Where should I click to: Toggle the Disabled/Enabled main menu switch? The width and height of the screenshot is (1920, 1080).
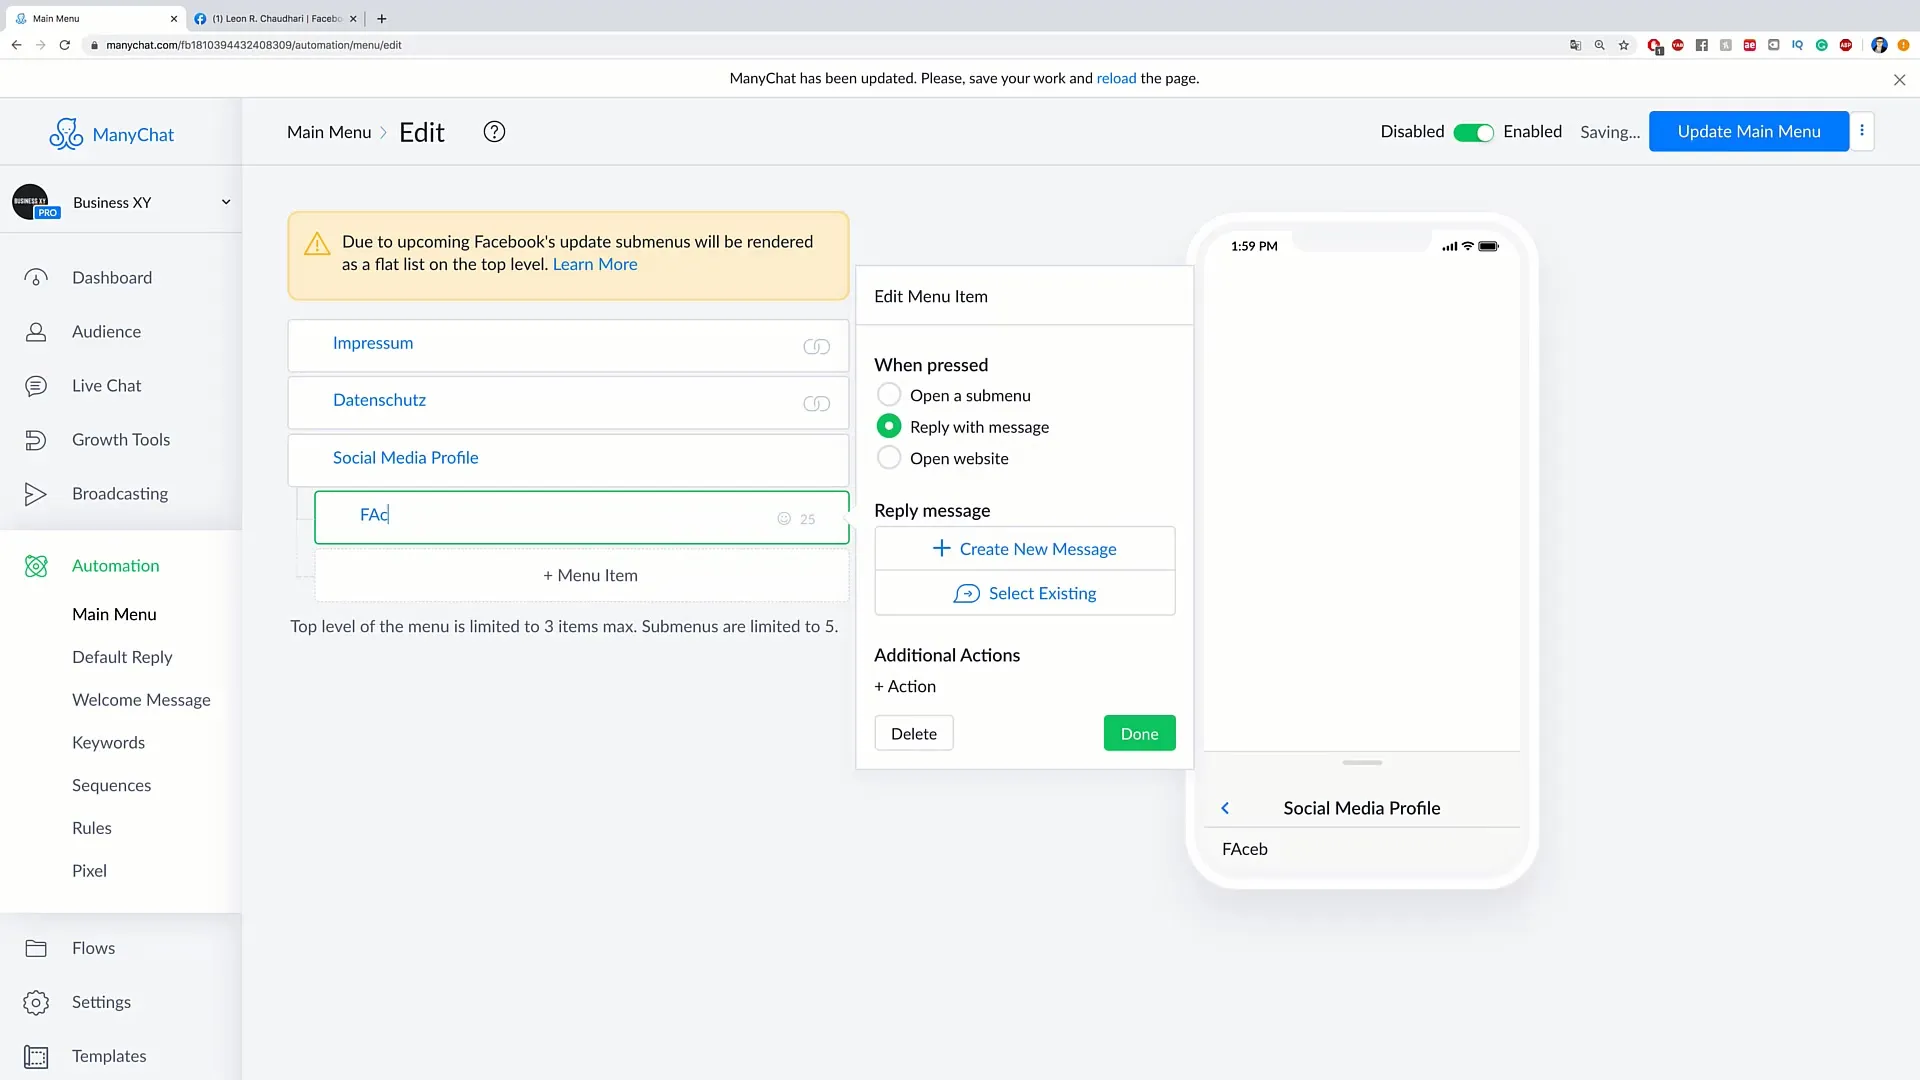pos(1473,132)
